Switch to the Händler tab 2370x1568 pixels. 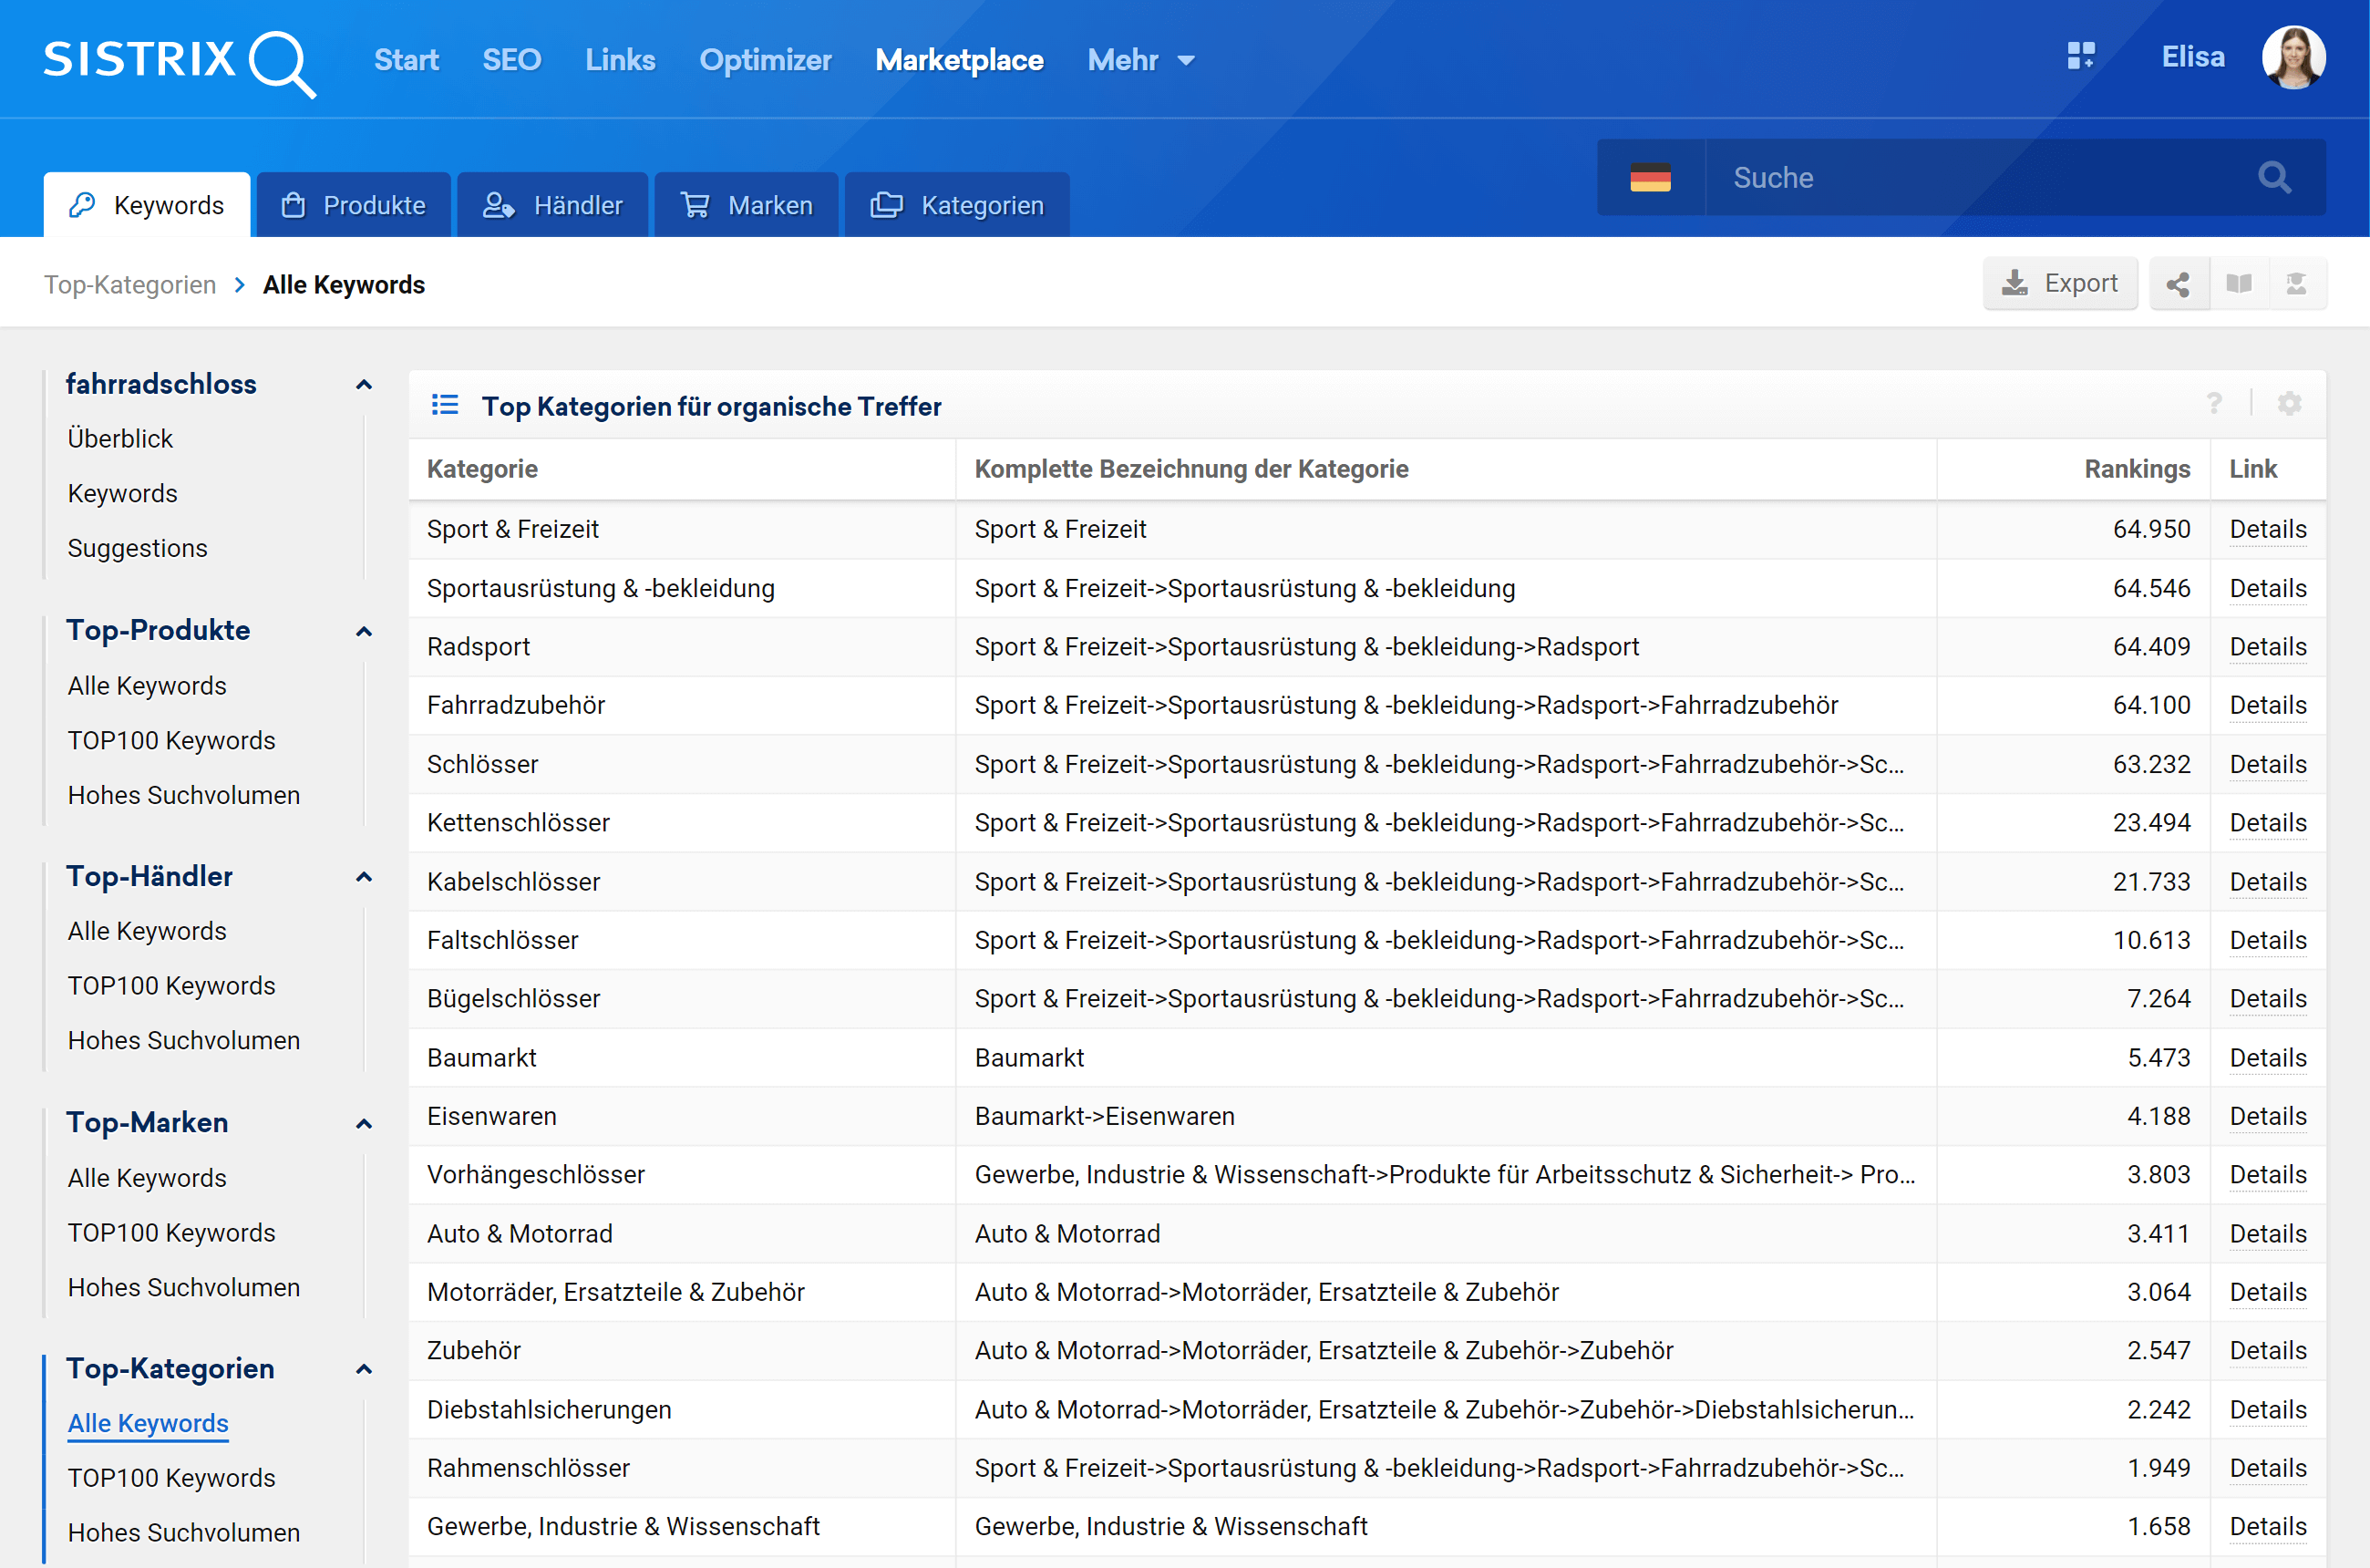pyautogui.click(x=553, y=205)
